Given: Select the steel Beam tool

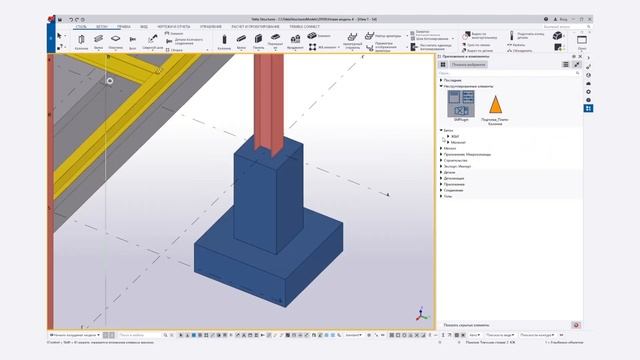Looking at the screenshot, I should tap(98, 41).
